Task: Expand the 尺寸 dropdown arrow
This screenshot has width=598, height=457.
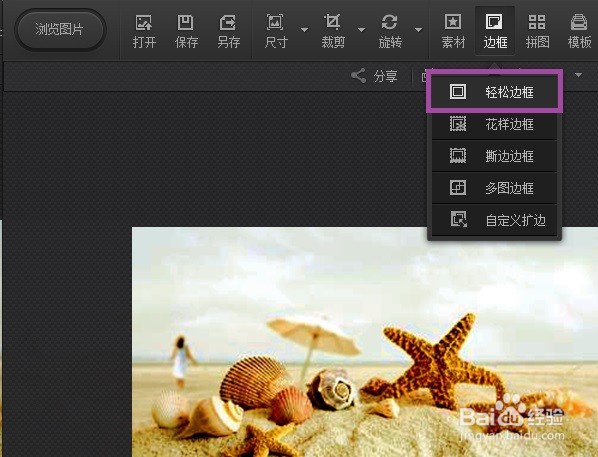Action: [304, 30]
